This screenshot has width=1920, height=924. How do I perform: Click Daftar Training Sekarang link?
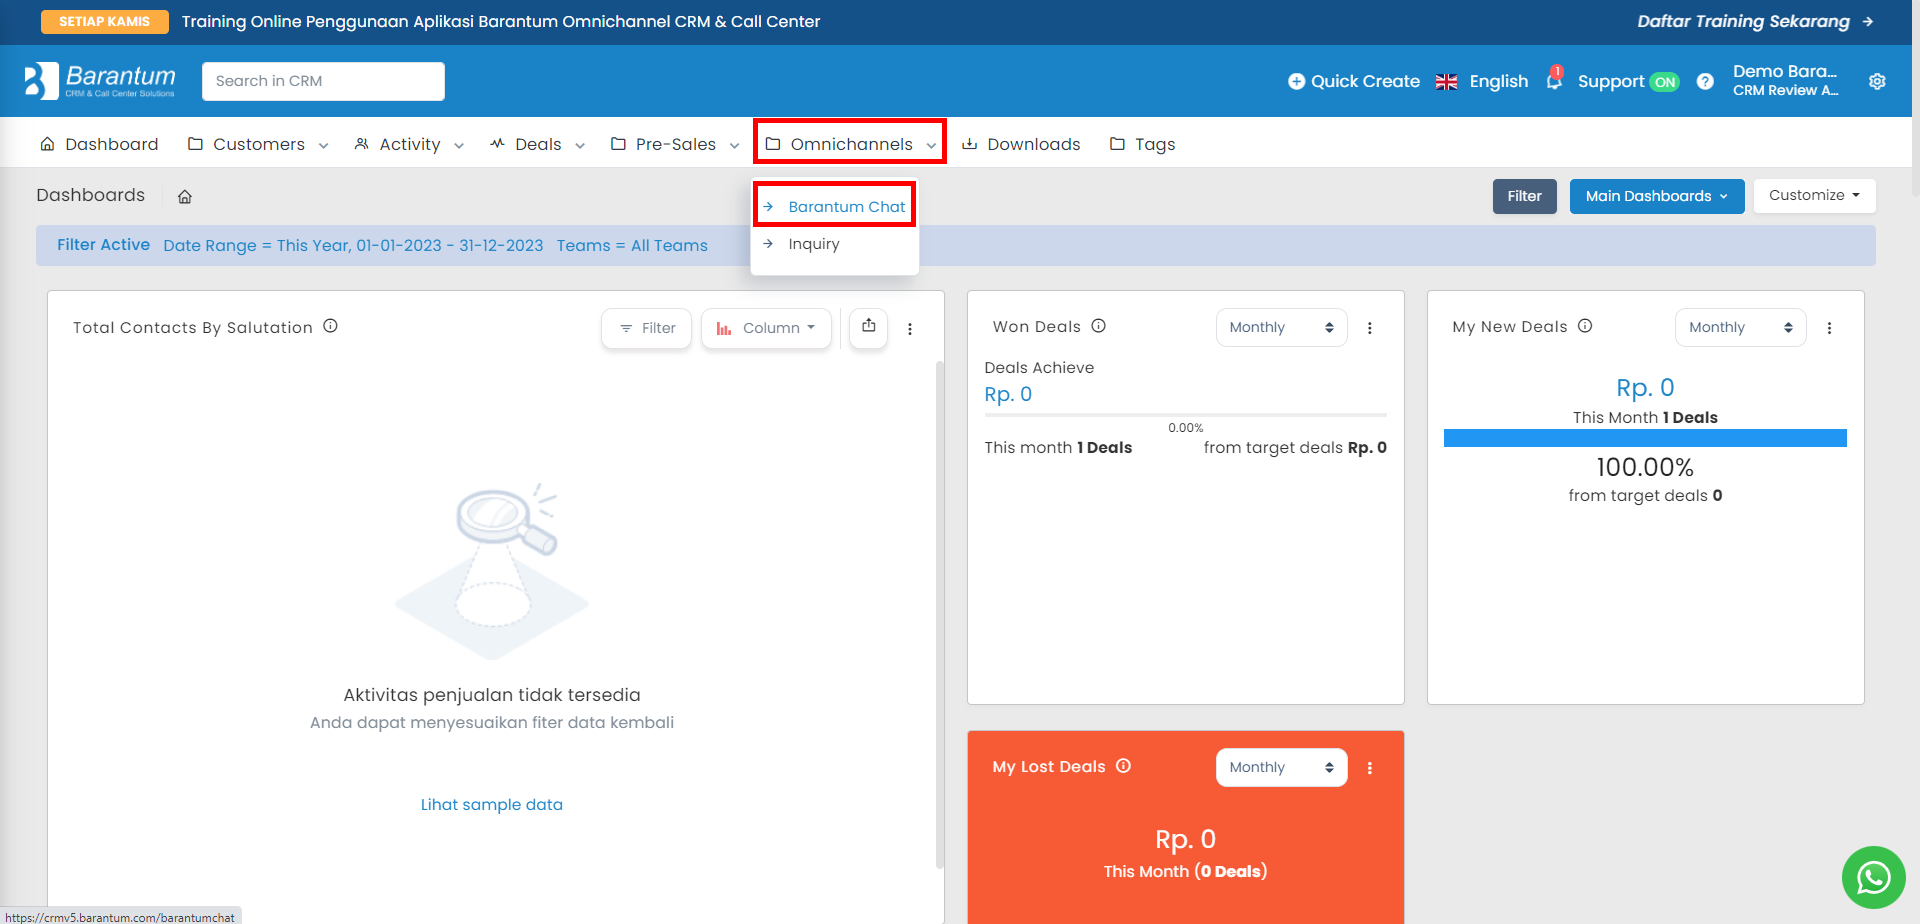(x=1743, y=21)
